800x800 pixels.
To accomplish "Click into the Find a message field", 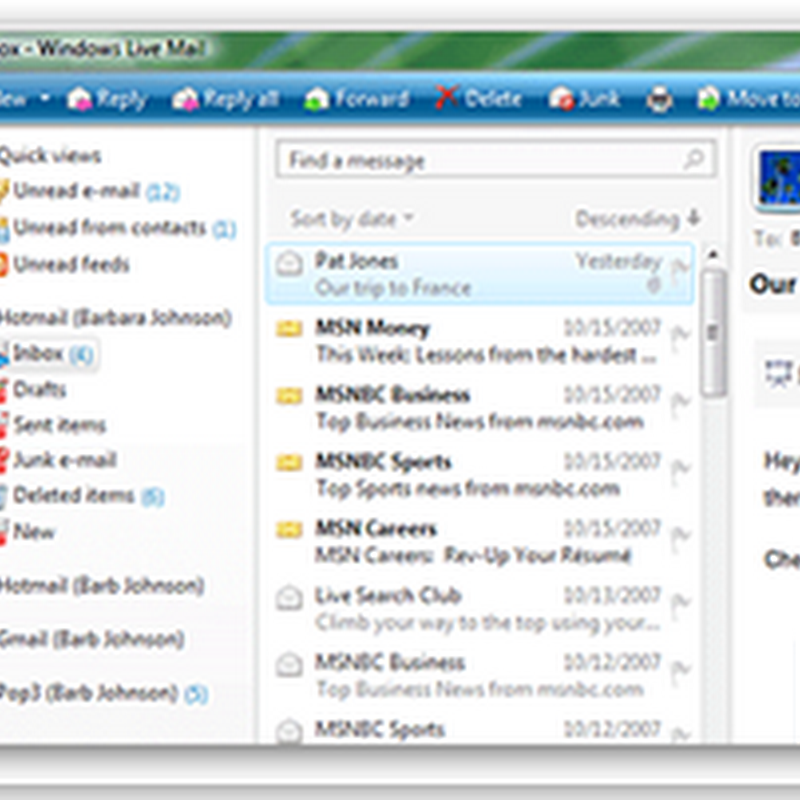I will (495, 160).
